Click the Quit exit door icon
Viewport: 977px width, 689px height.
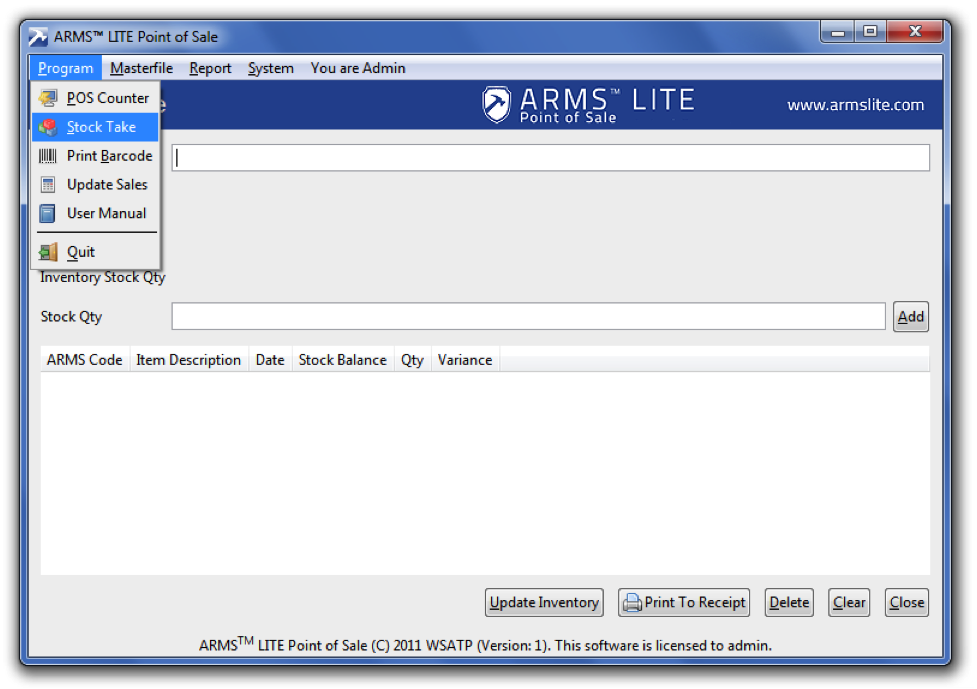(48, 252)
